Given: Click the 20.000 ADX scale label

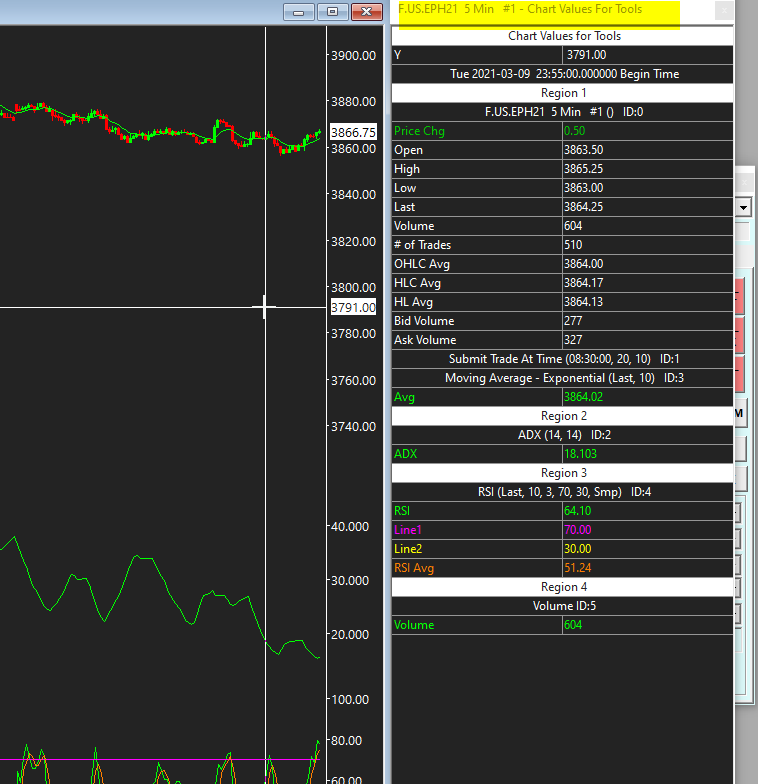Looking at the screenshot, I should [350, 634].
